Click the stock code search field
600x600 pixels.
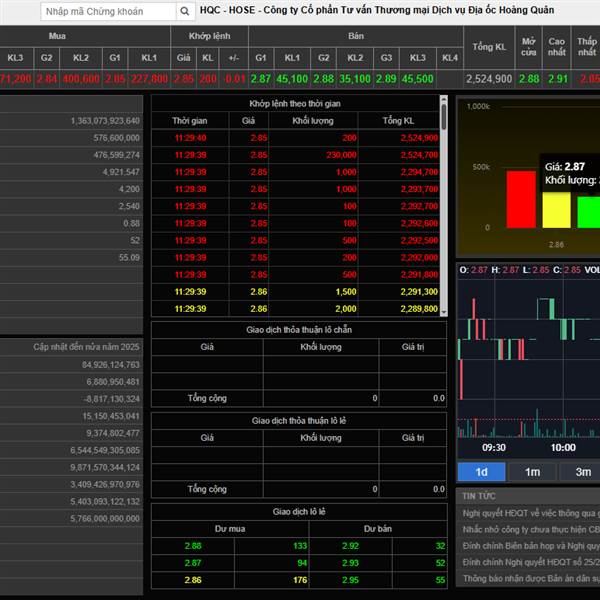point(107,12)
